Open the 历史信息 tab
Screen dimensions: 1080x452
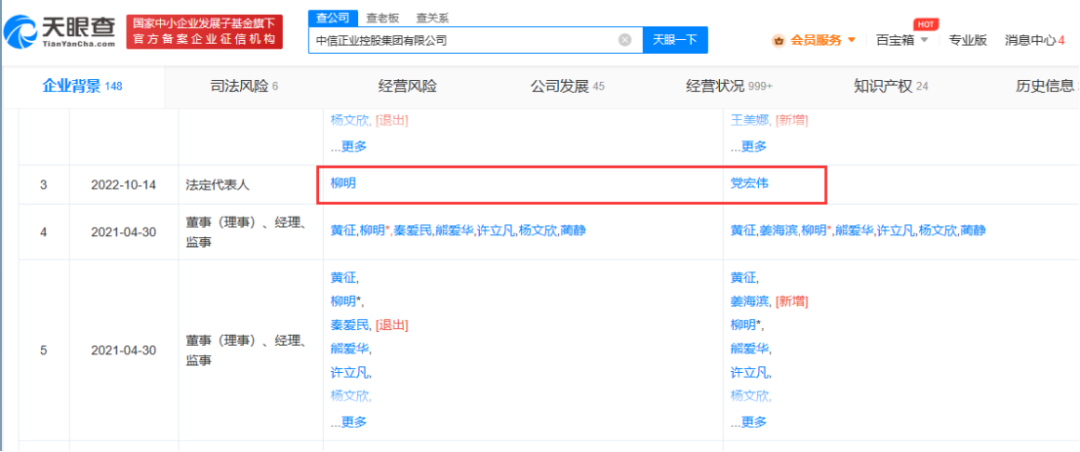1044,87
